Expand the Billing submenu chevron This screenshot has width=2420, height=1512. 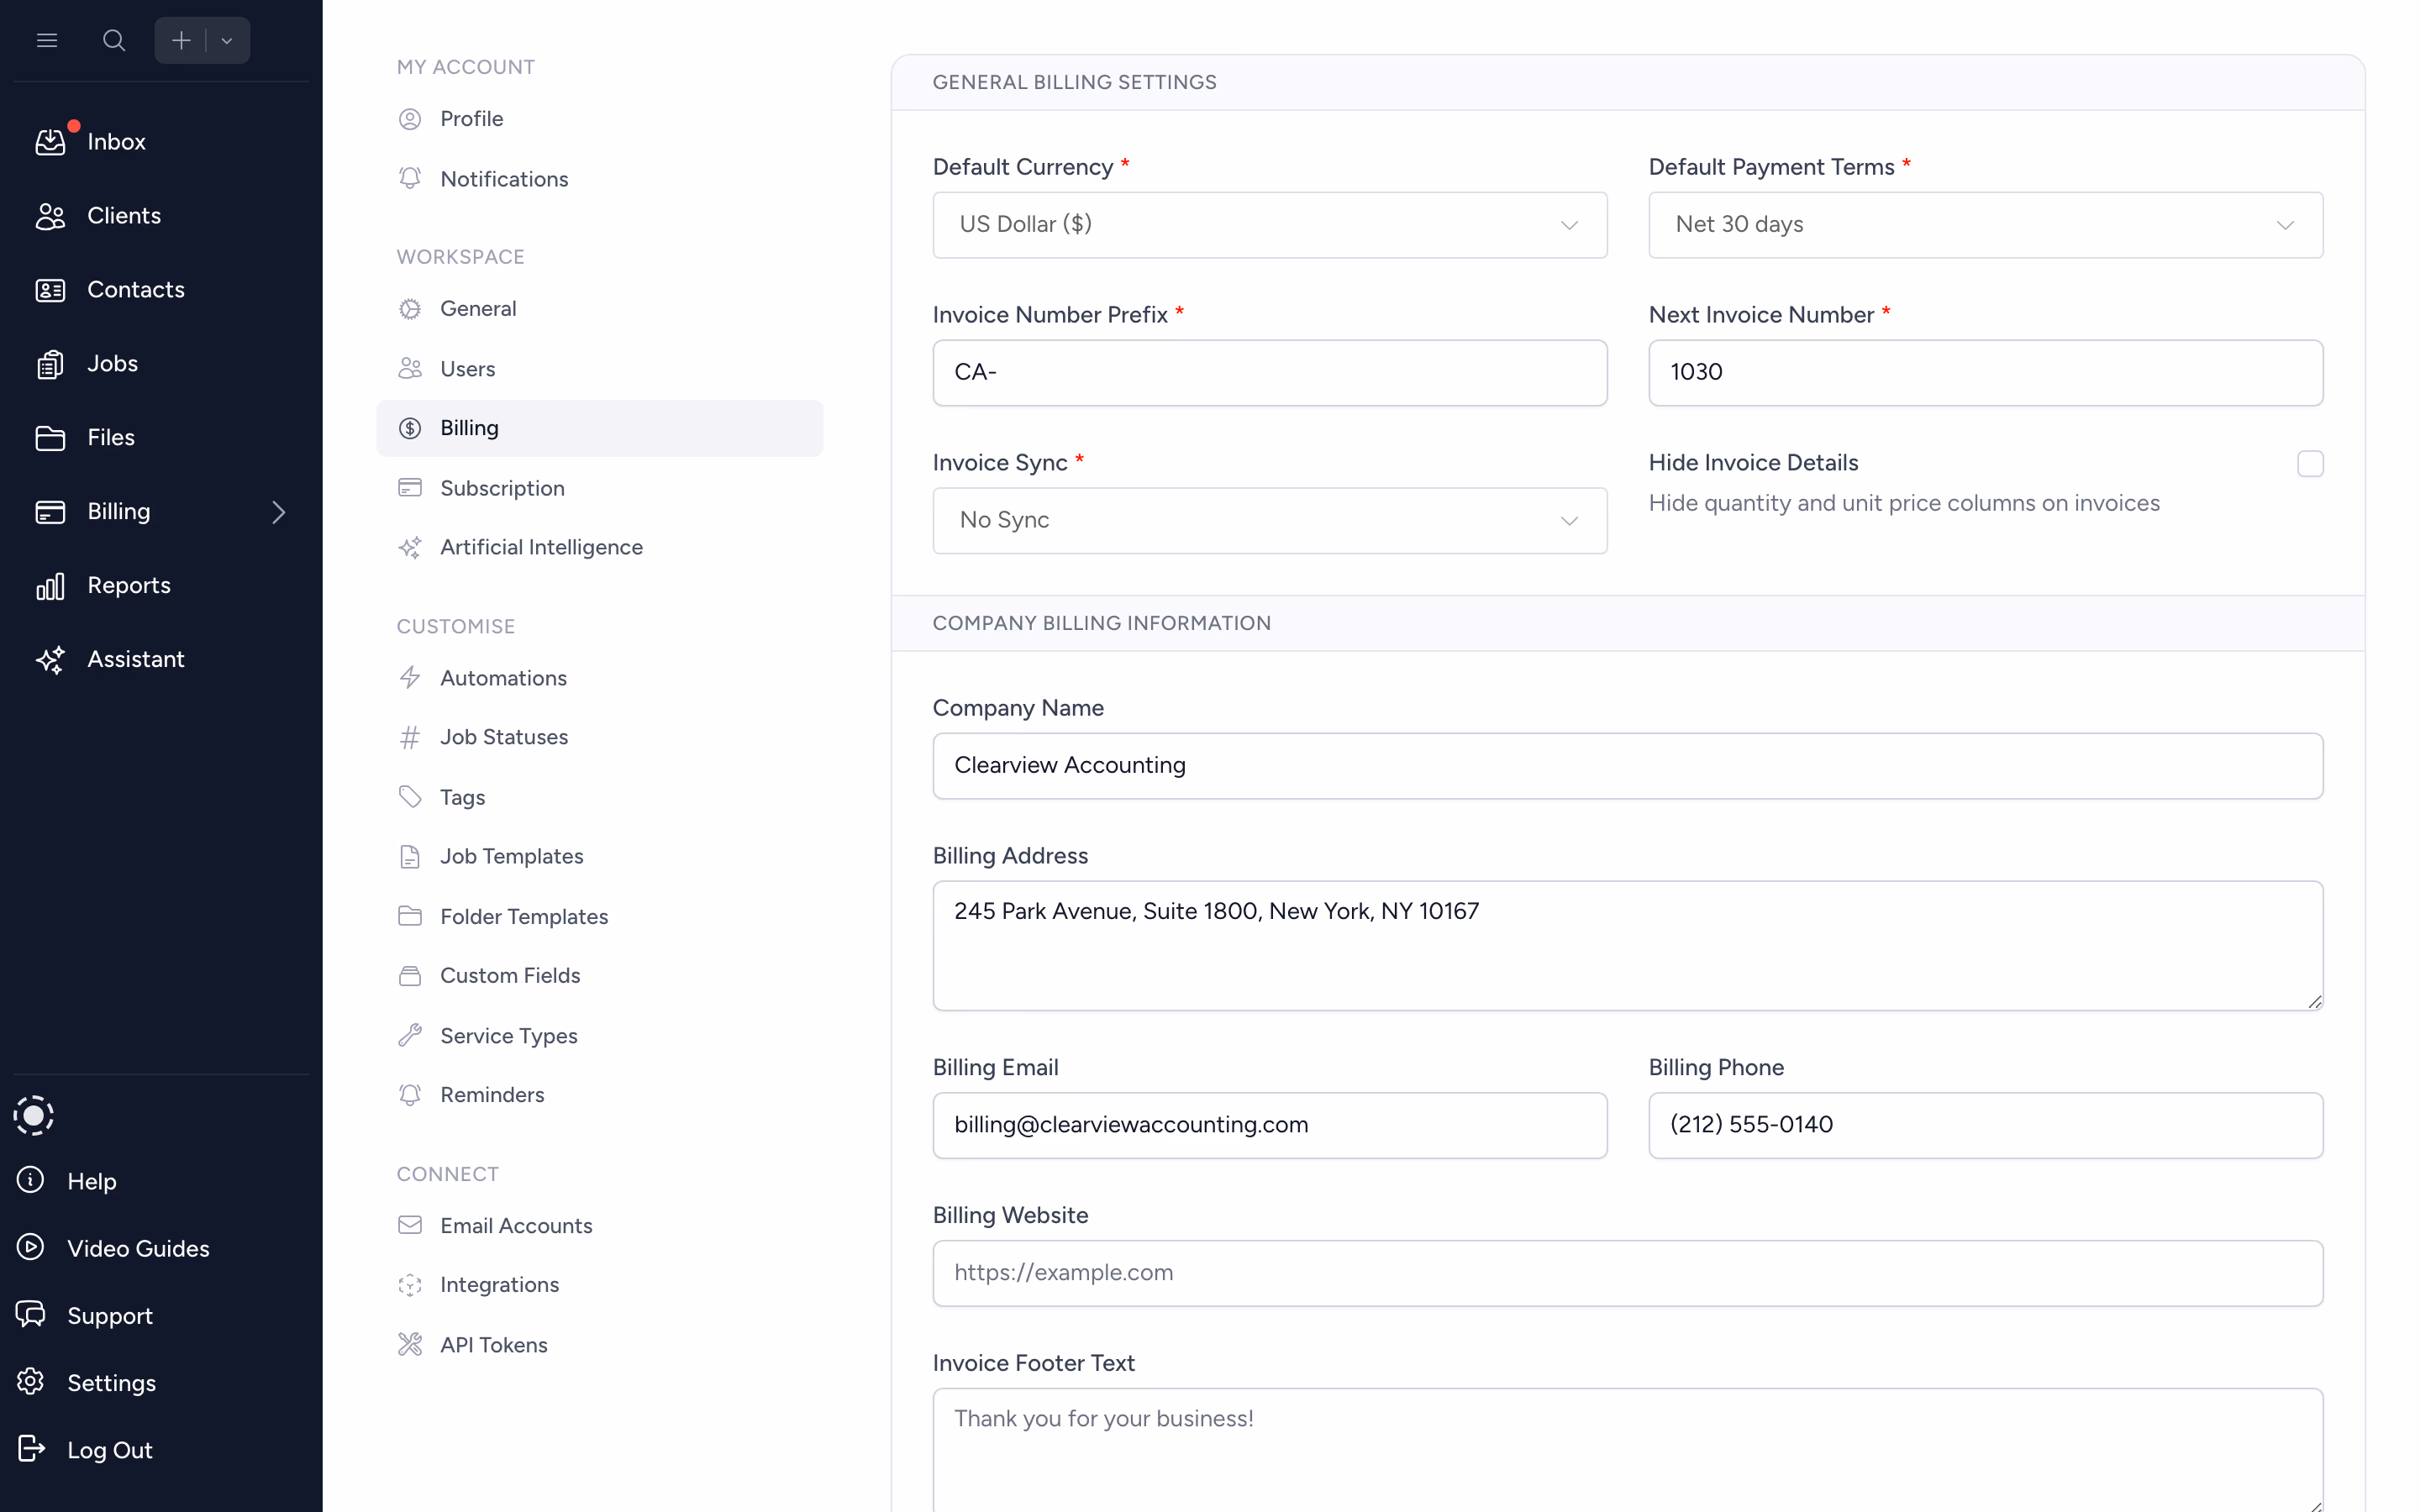coord(279,512)
